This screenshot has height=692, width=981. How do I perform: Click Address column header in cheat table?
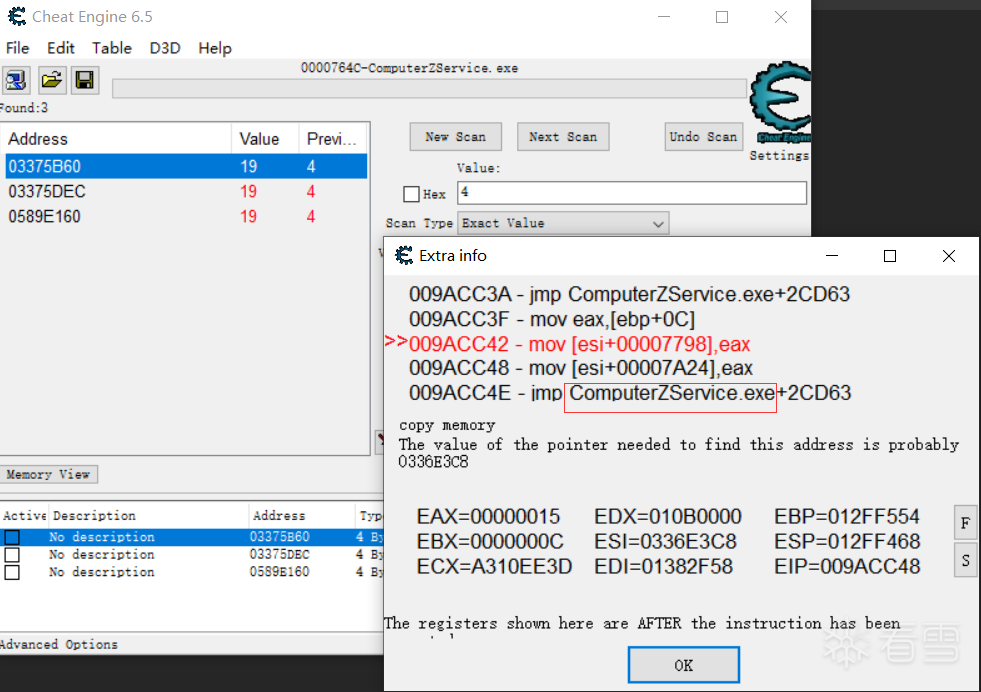pos(302,516)
